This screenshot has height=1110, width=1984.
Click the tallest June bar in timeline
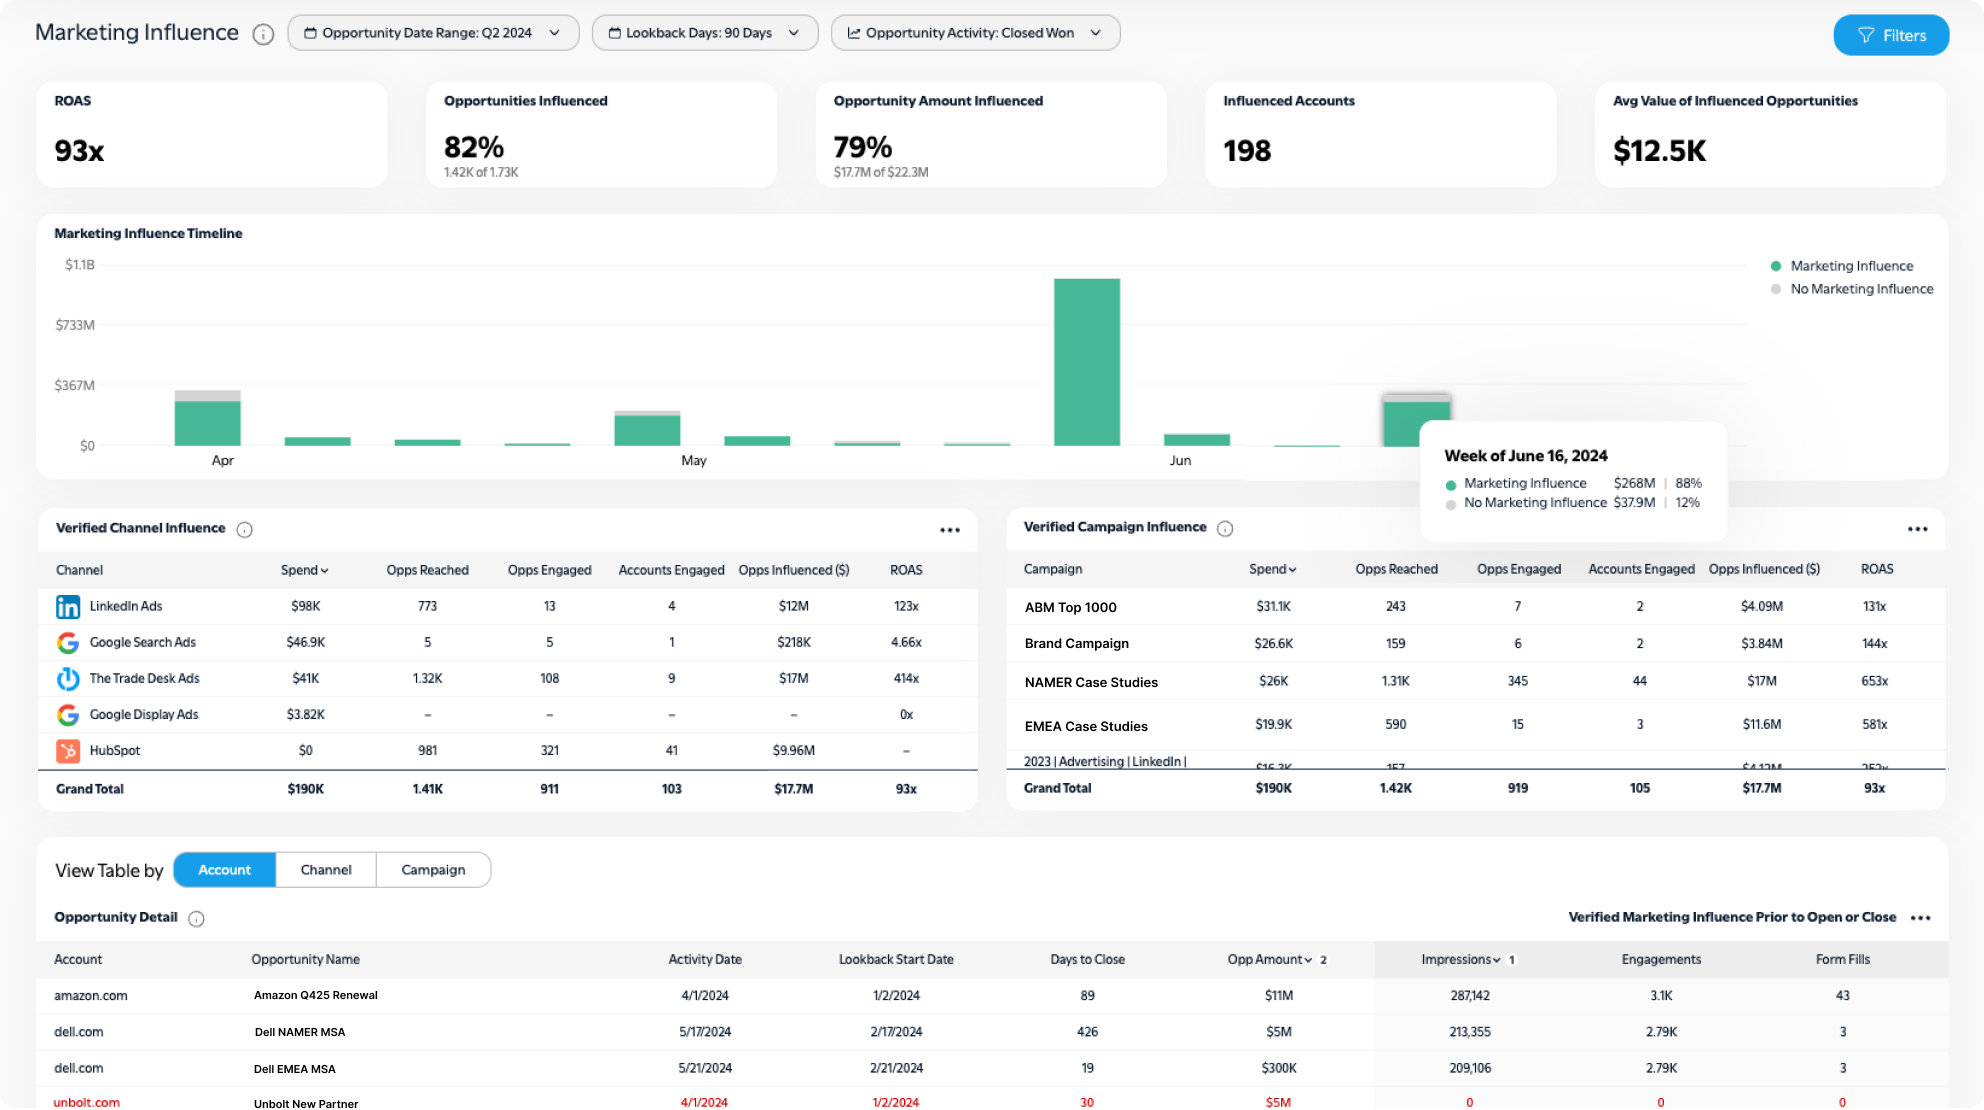click(1086, 362)
